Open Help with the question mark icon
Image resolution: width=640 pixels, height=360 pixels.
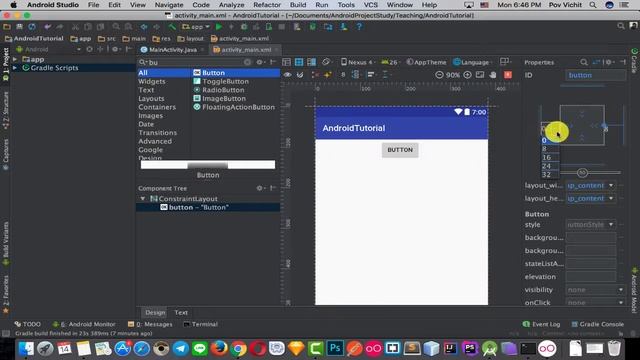click(359, 27)
